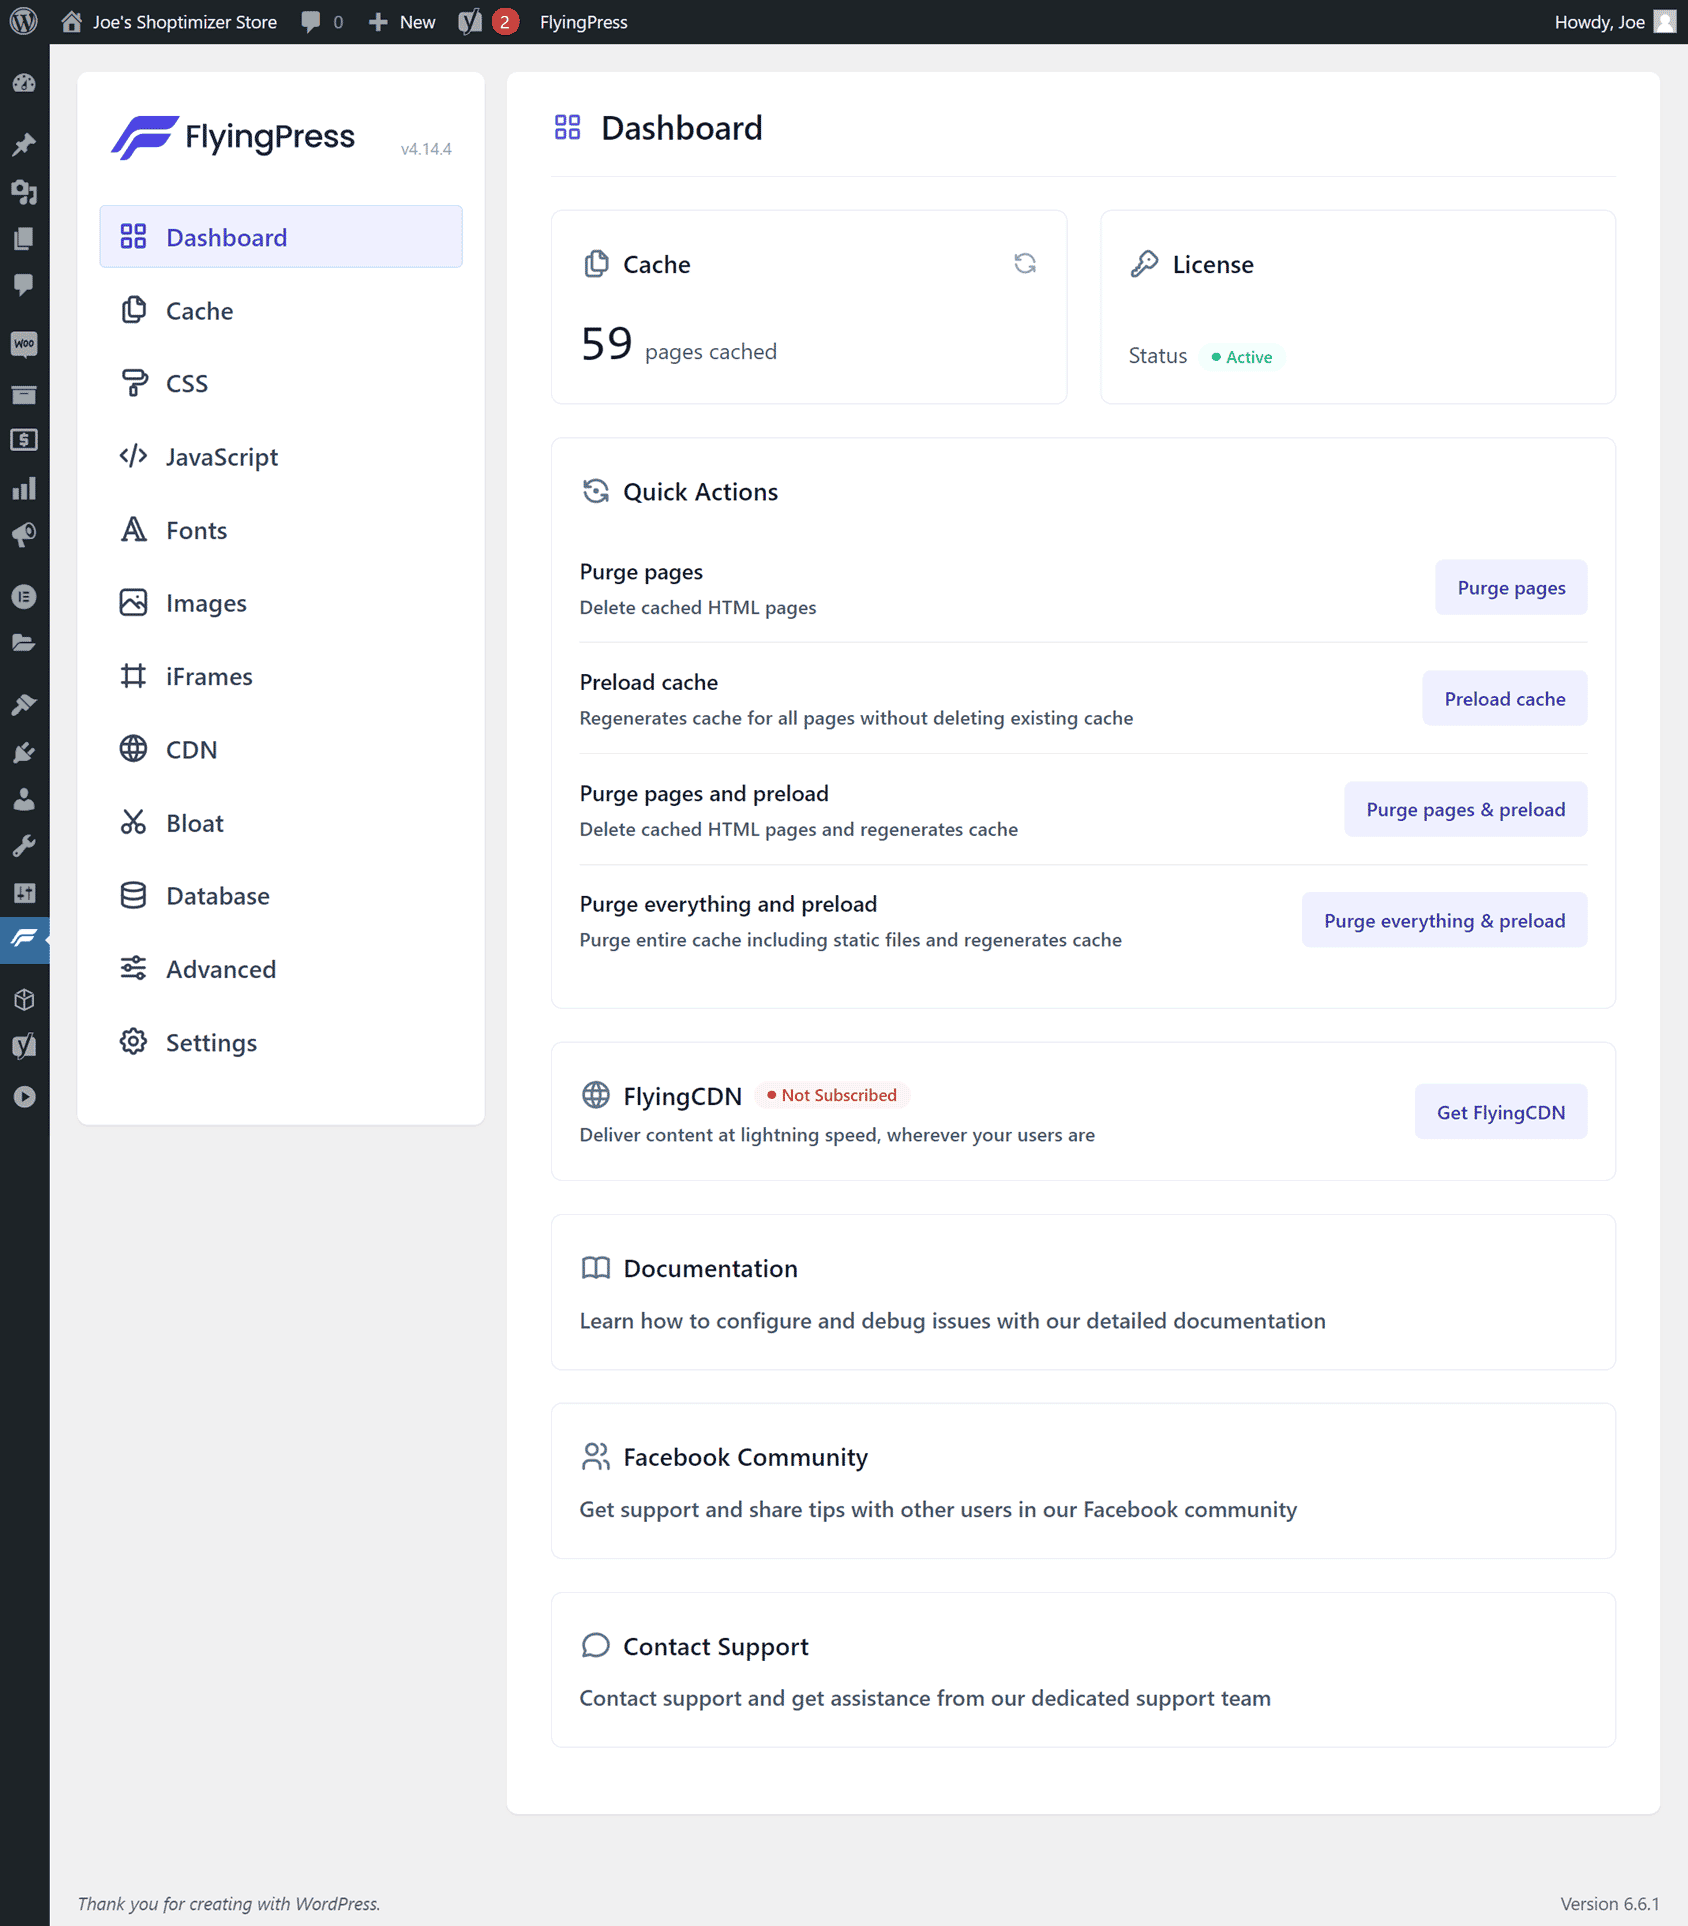
Task: Open the Advanced settings tab
Action: pyautogui.click(x=281, y=969)
